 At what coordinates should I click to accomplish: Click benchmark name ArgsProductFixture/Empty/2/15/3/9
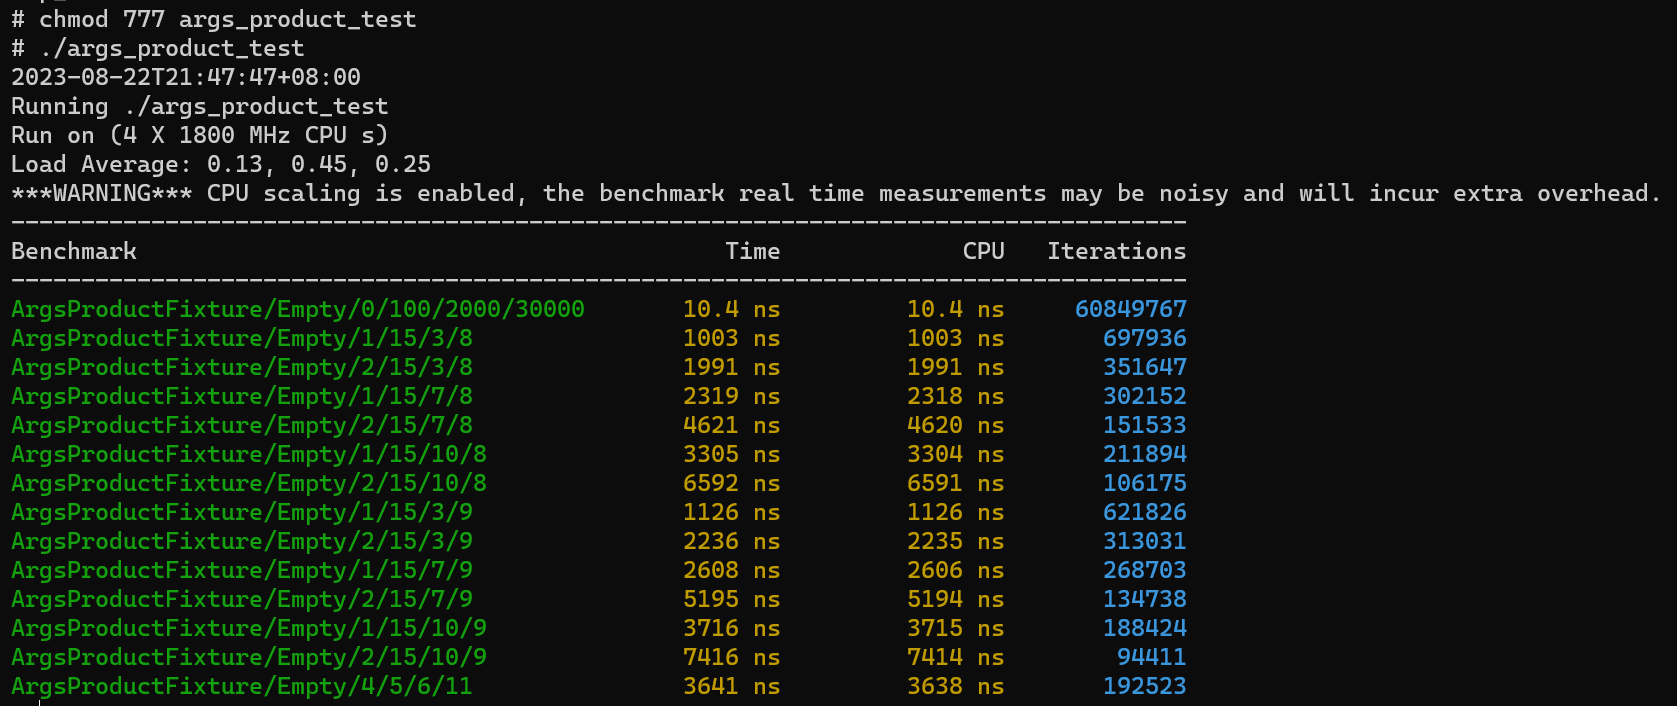point(242,541)
